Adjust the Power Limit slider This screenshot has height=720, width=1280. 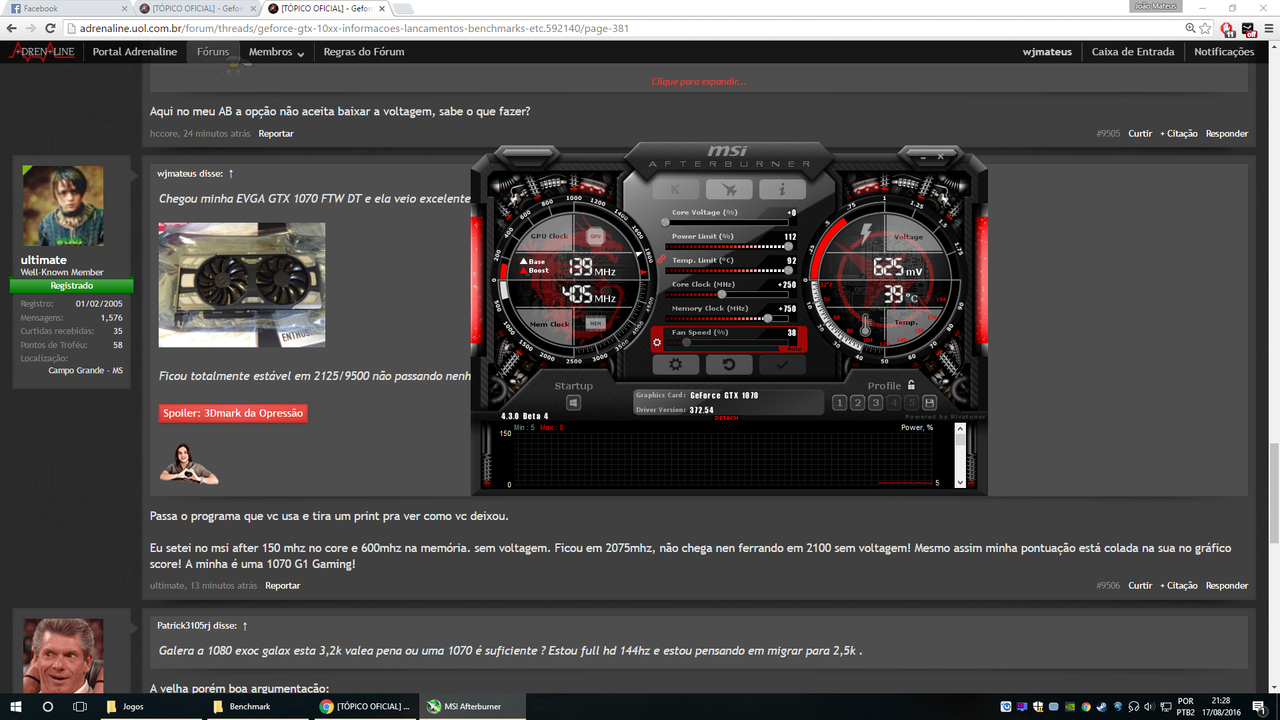[x=729, y=246]
